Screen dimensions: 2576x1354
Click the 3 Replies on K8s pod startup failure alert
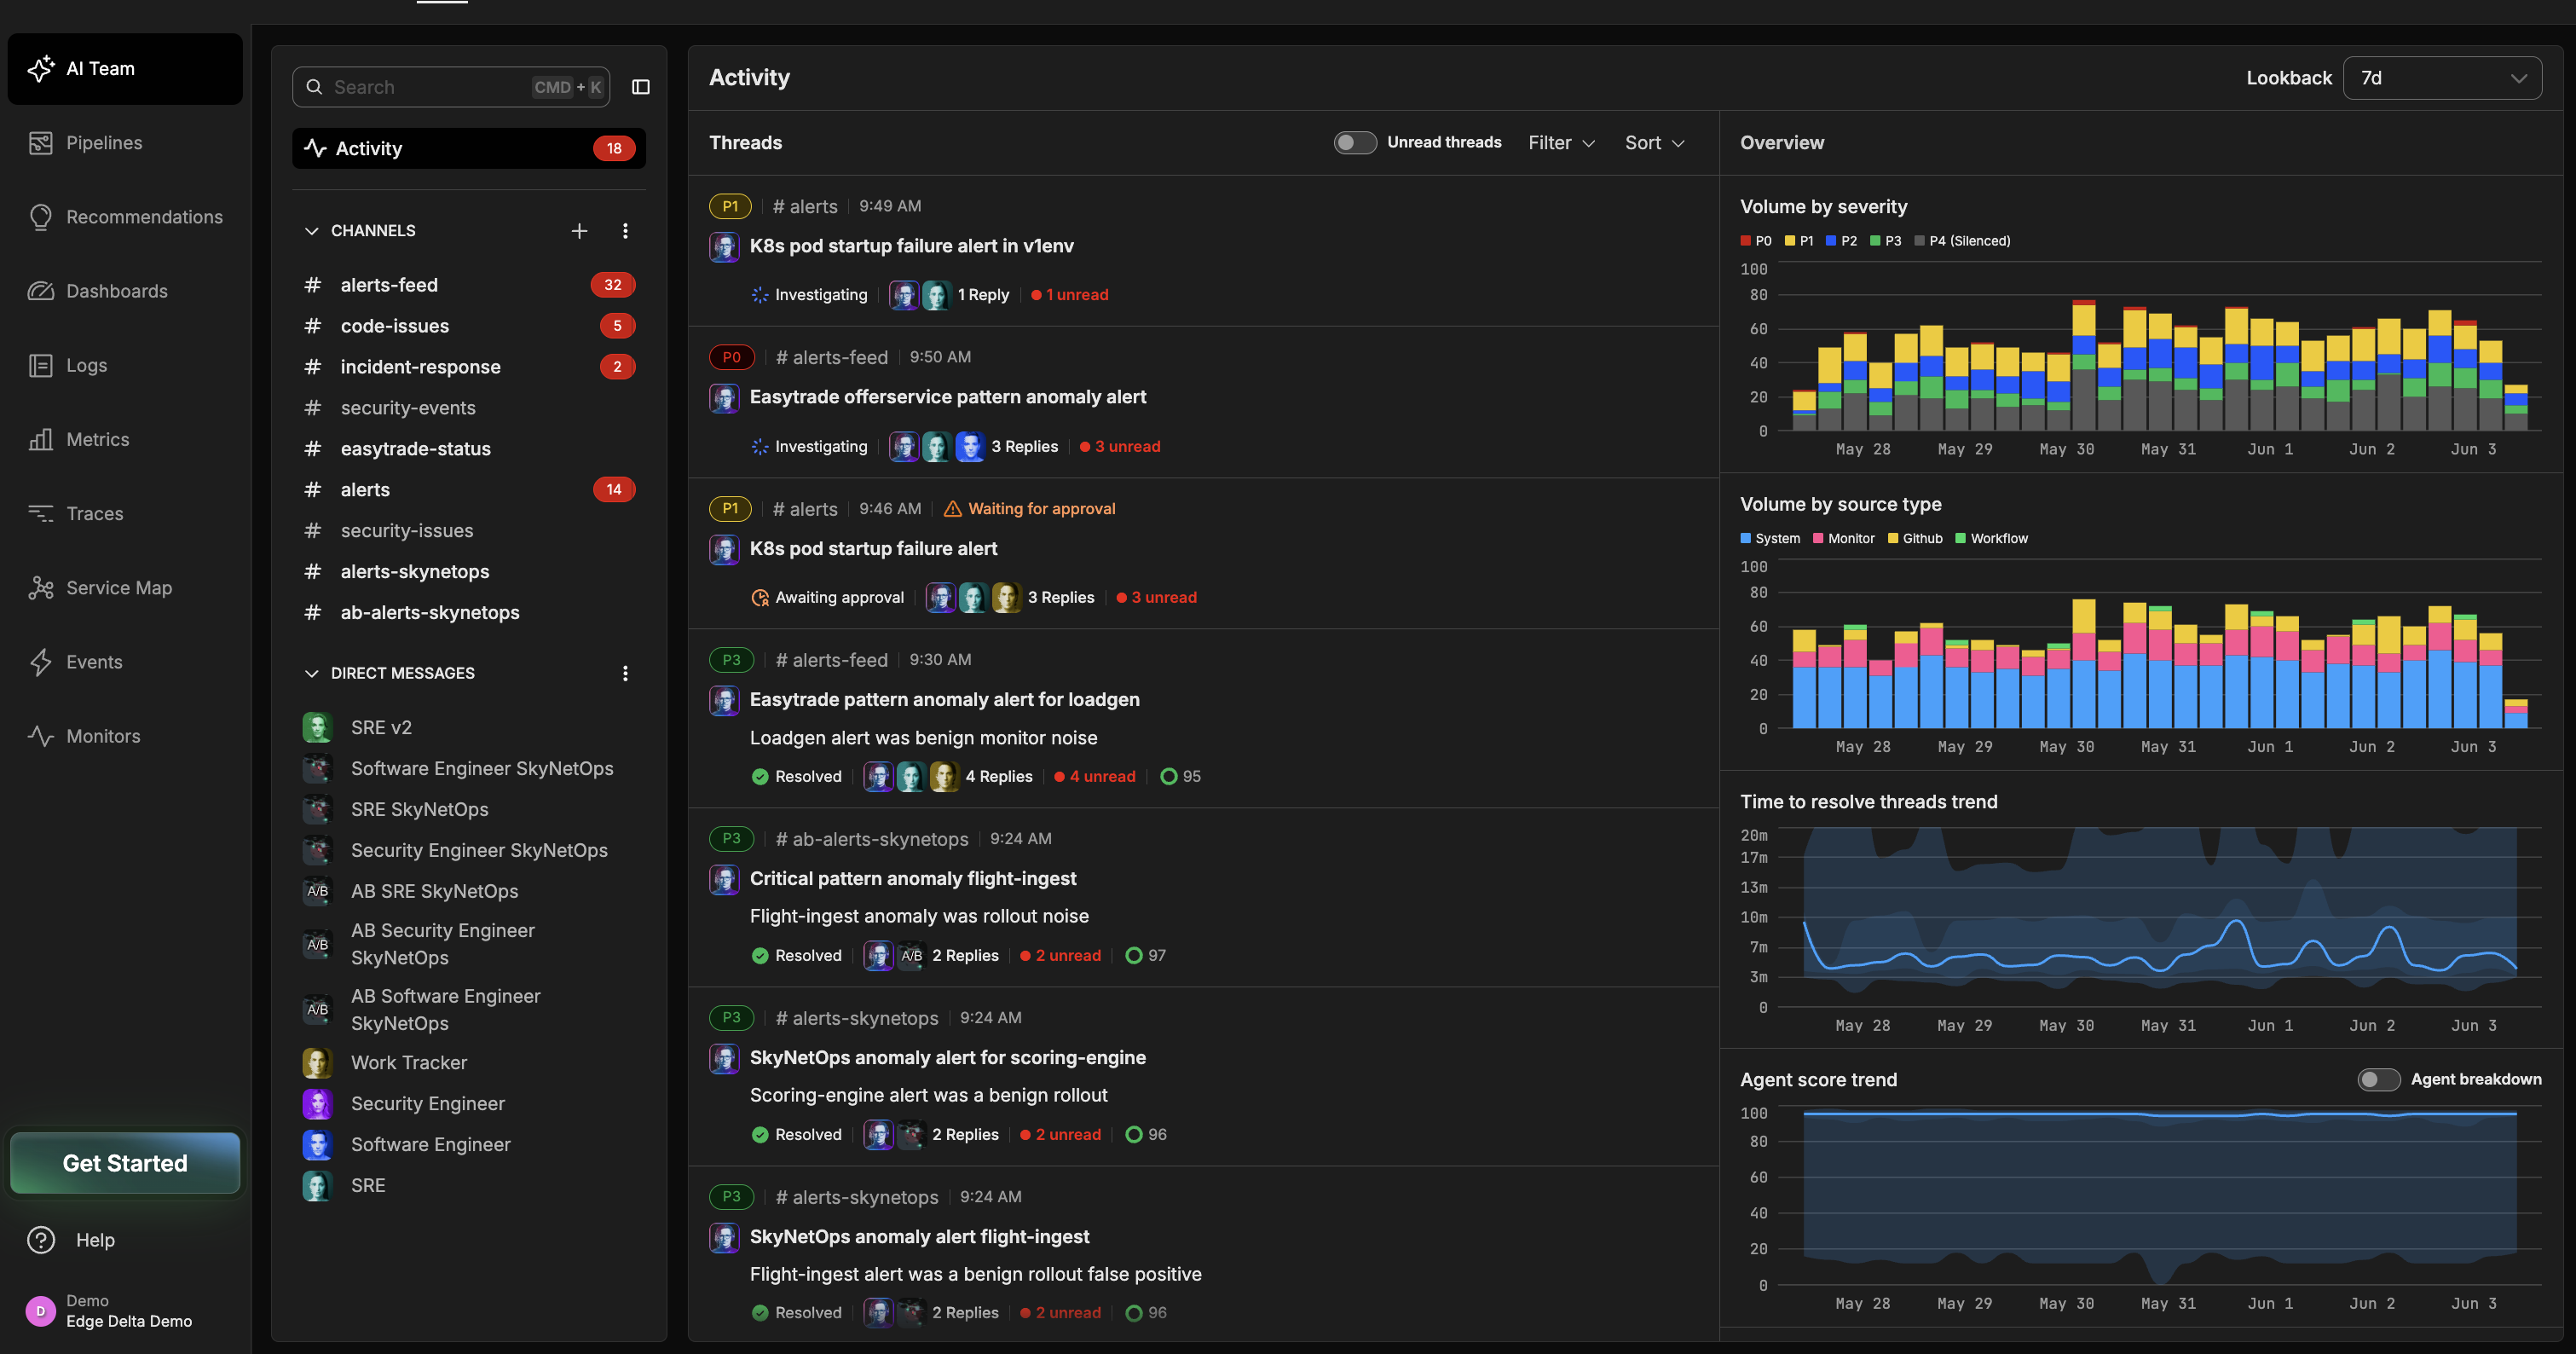pos(1060,598)
